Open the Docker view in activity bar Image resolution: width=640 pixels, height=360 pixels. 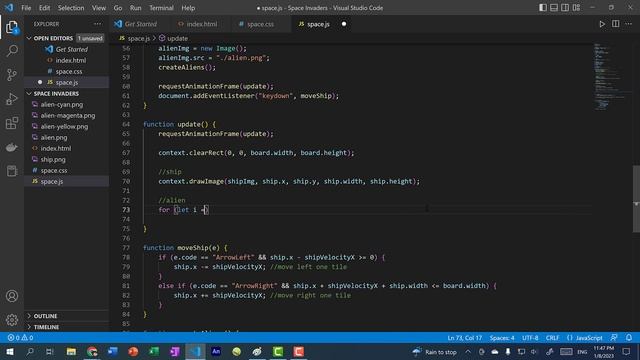[x=12, y=147]
